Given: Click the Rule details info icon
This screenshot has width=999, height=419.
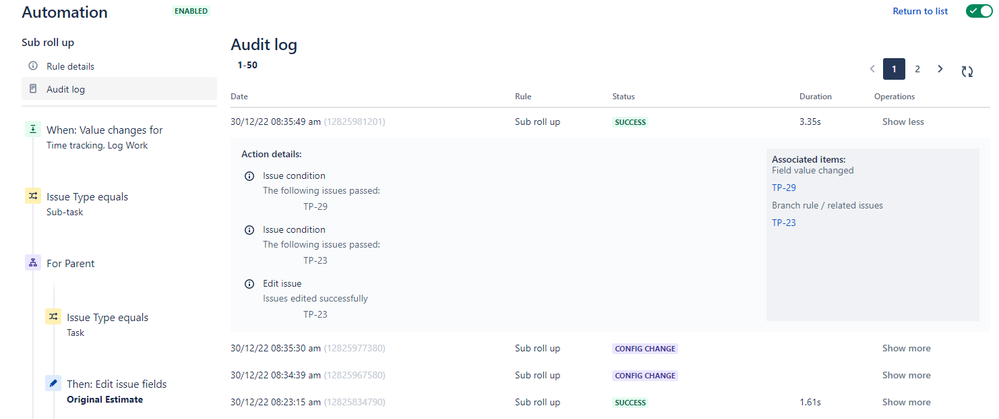Looking at the screenshot, I should point(33,66).
